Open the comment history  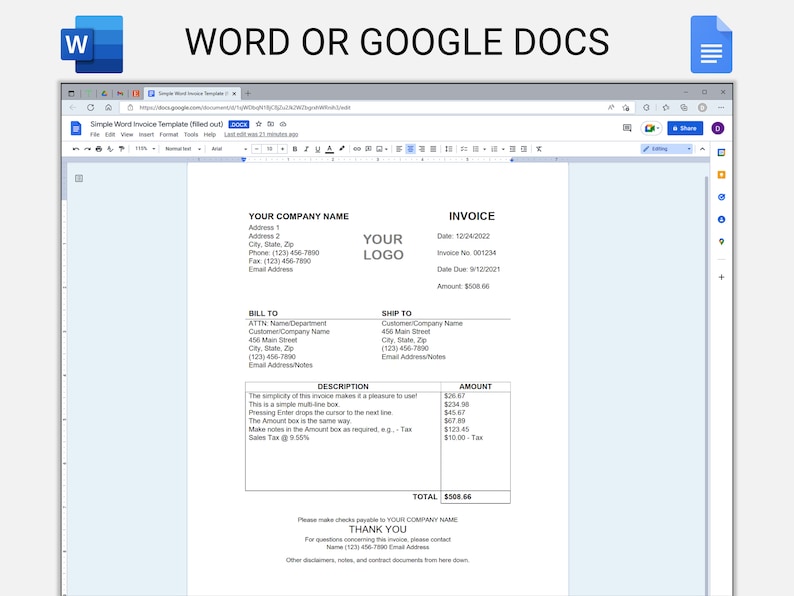(x=627, y=128)
